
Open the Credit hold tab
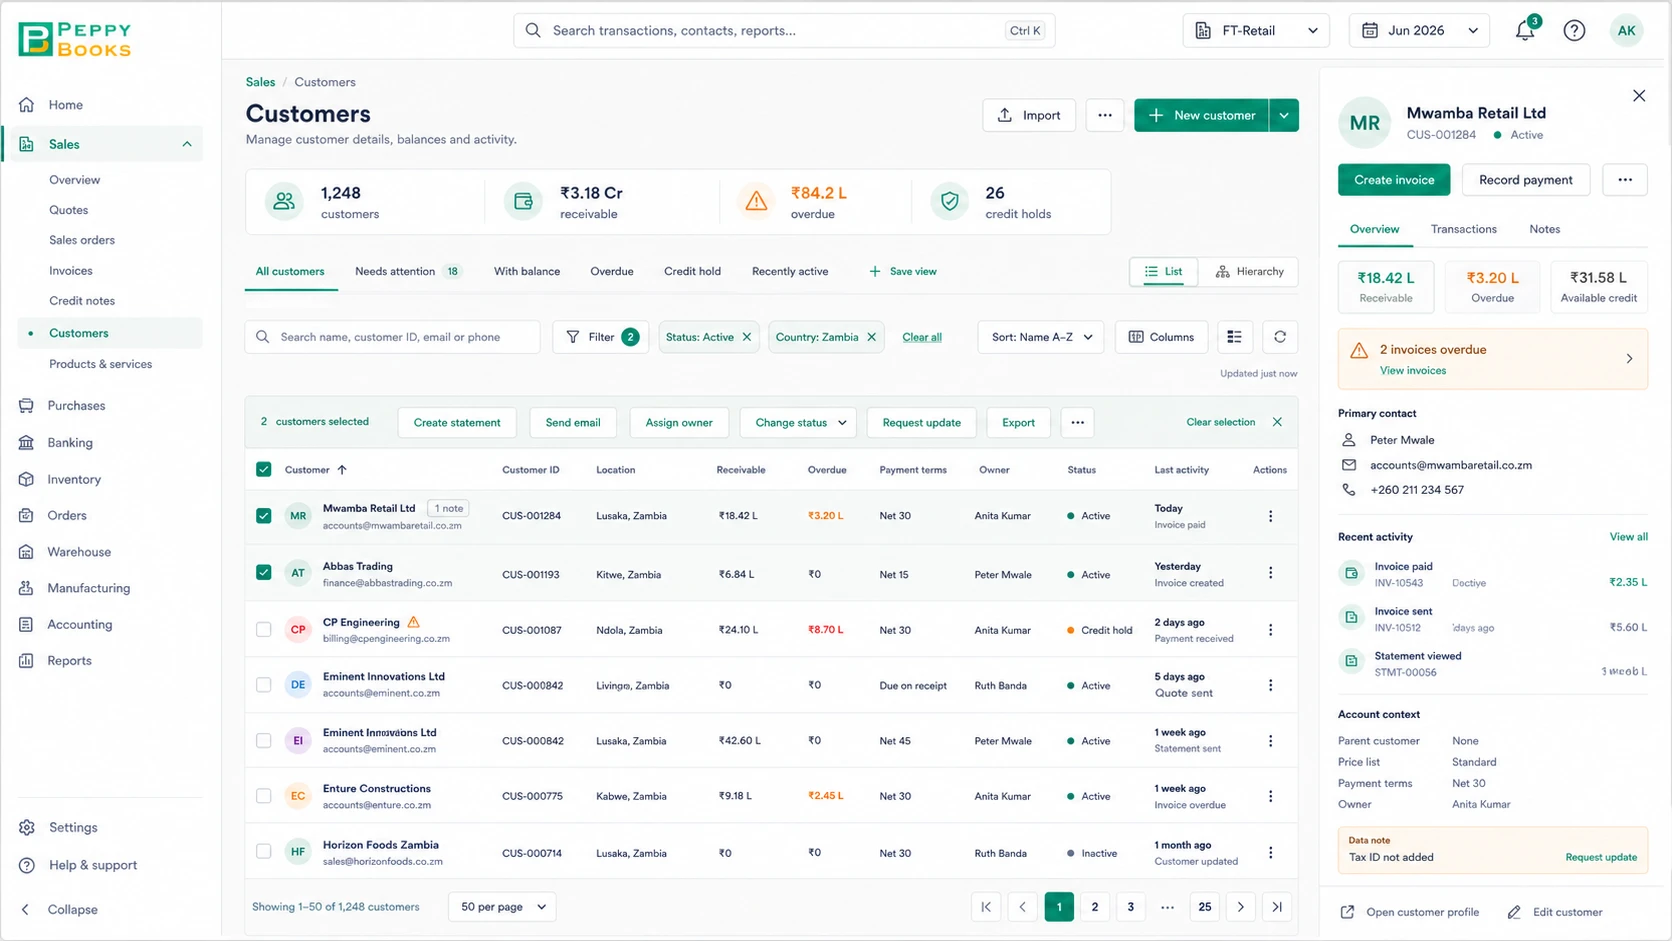tap(692, 272)
